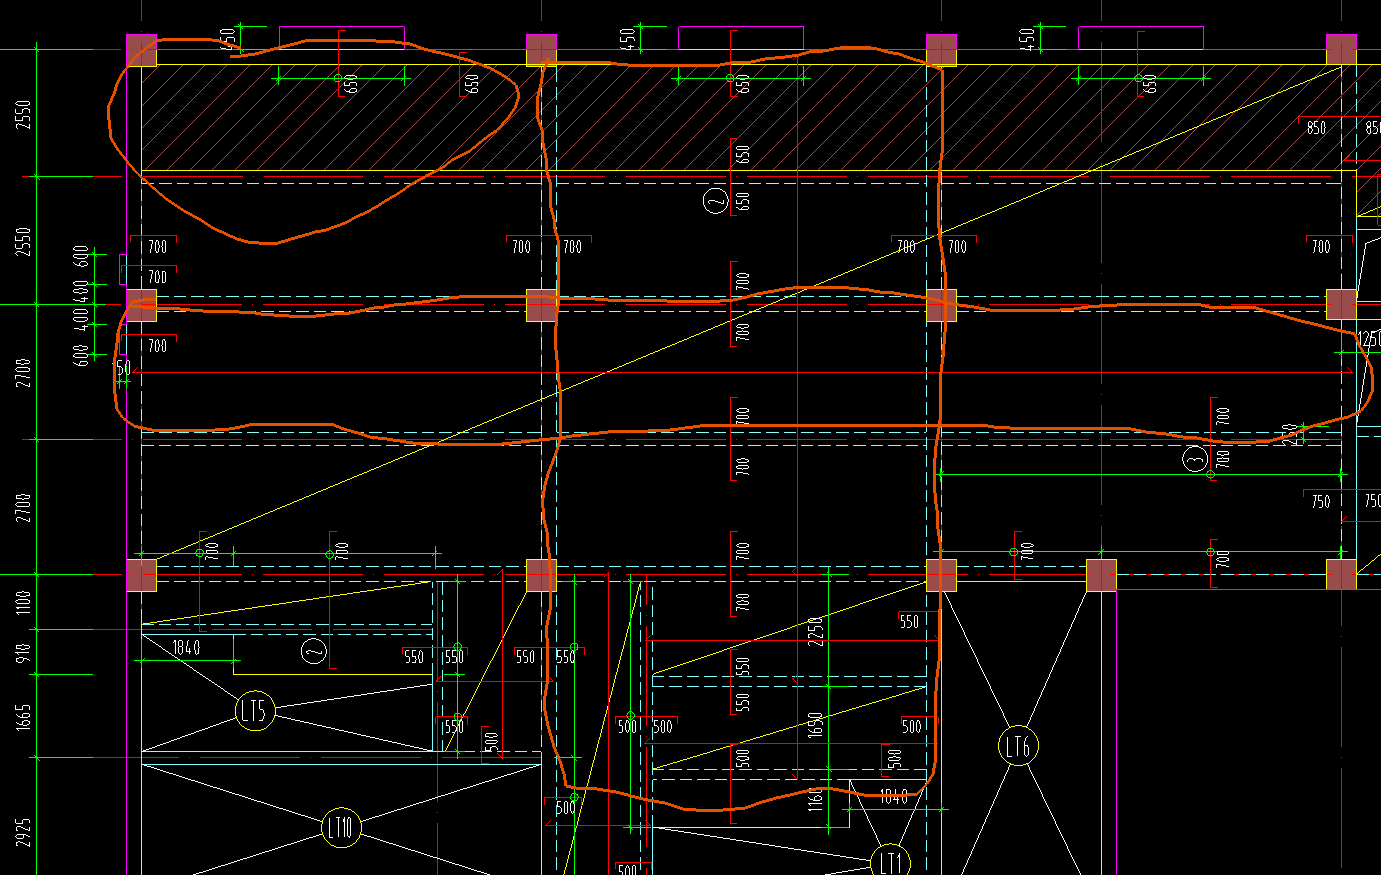
Task: Select the LT5 circled label
Action: tap(254, 711)
